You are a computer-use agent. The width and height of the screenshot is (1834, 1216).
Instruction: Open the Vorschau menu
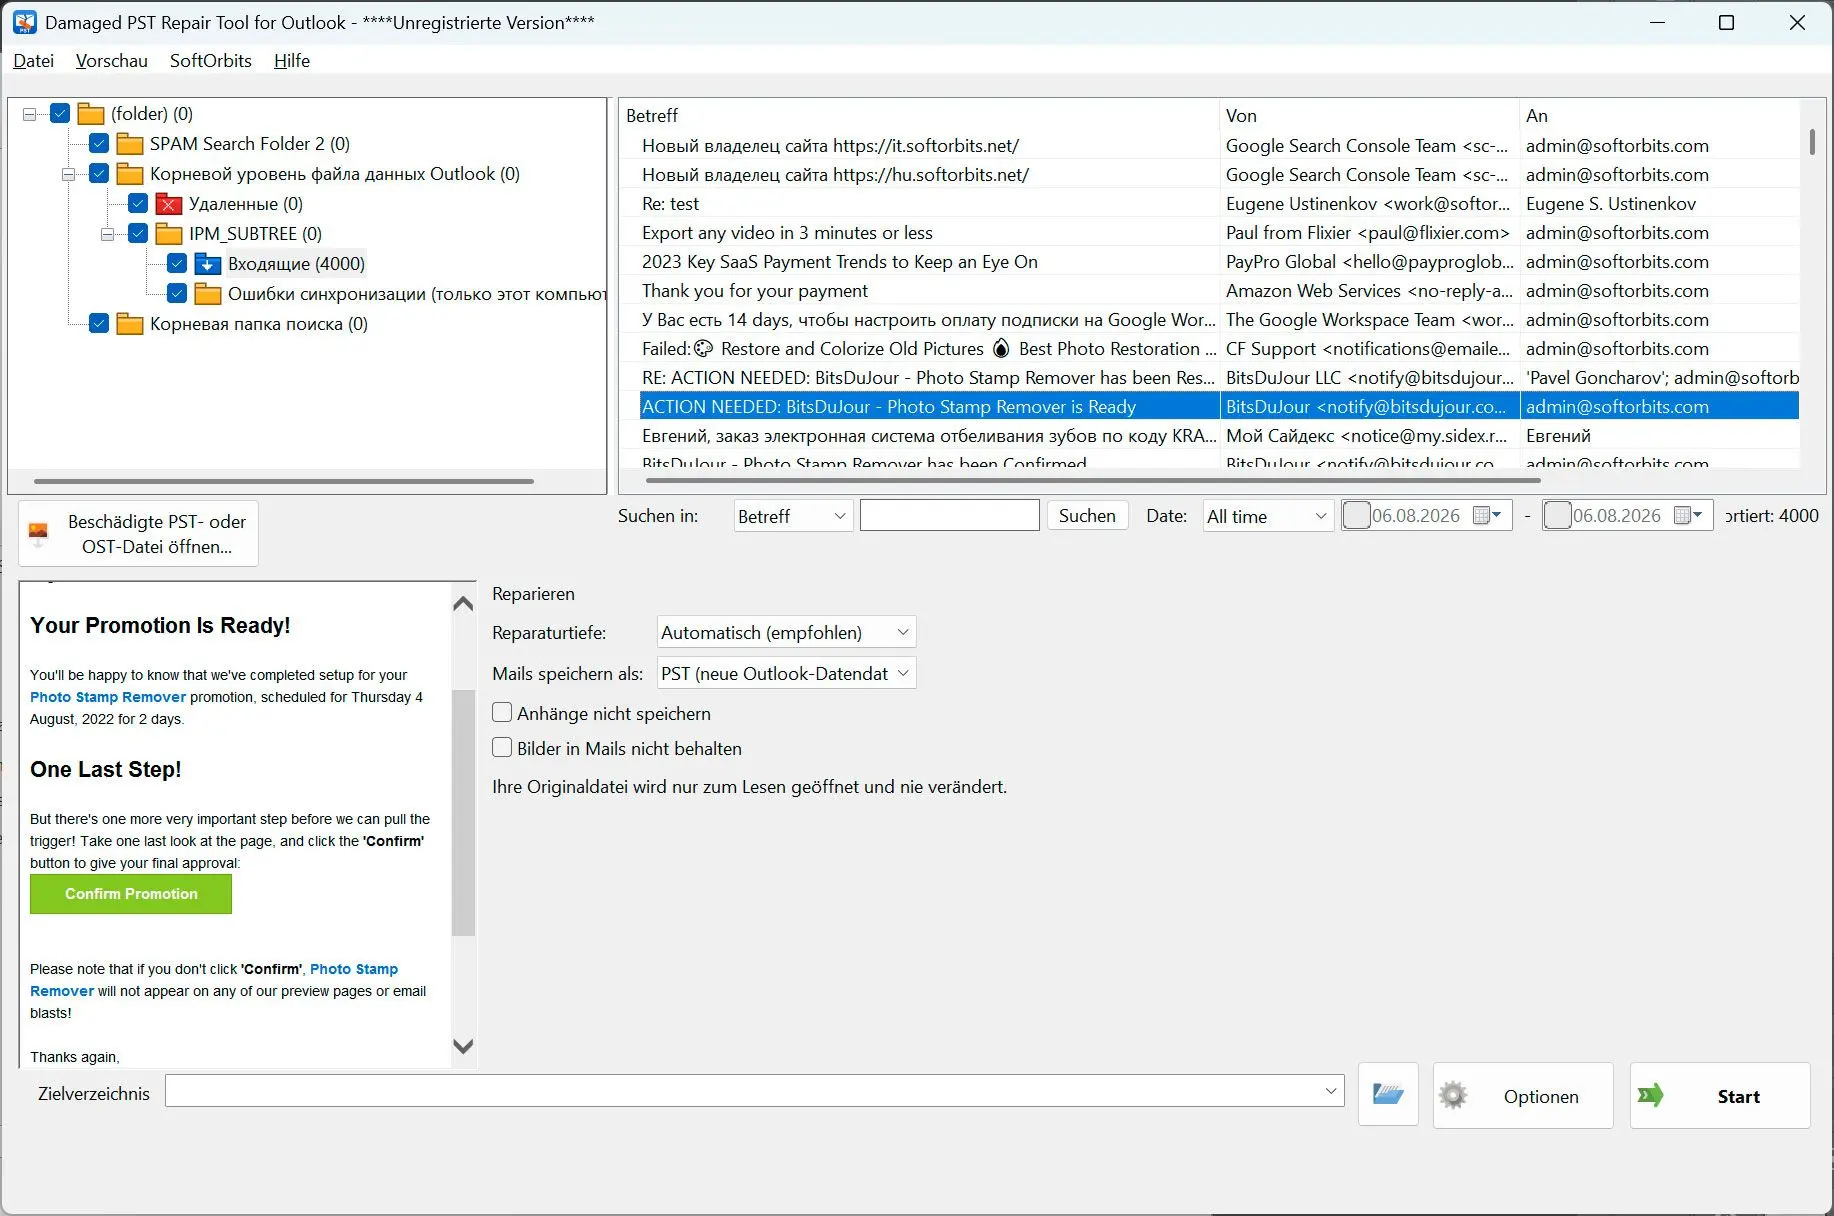[x=112, y=61]
